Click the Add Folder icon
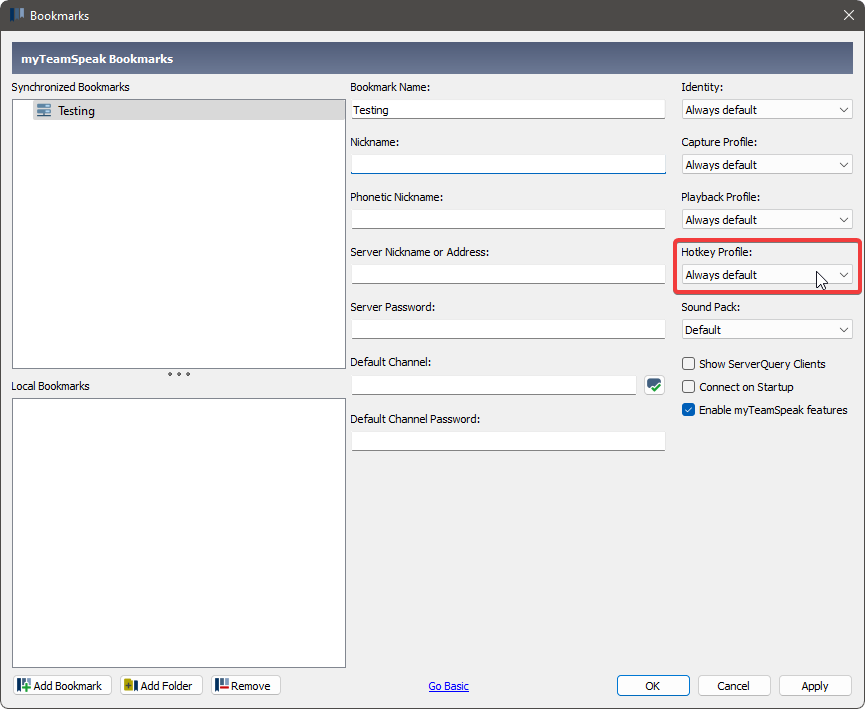 [x=130, y=685]
